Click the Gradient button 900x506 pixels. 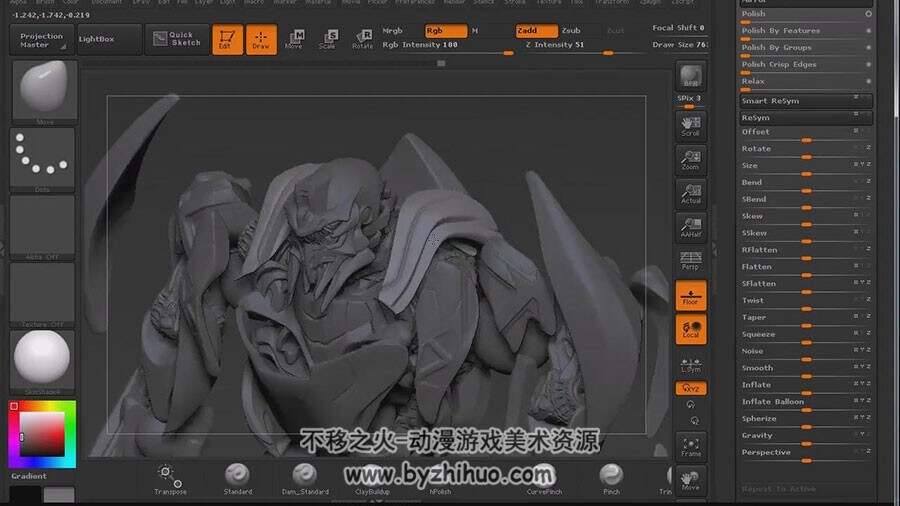(29, 476)
